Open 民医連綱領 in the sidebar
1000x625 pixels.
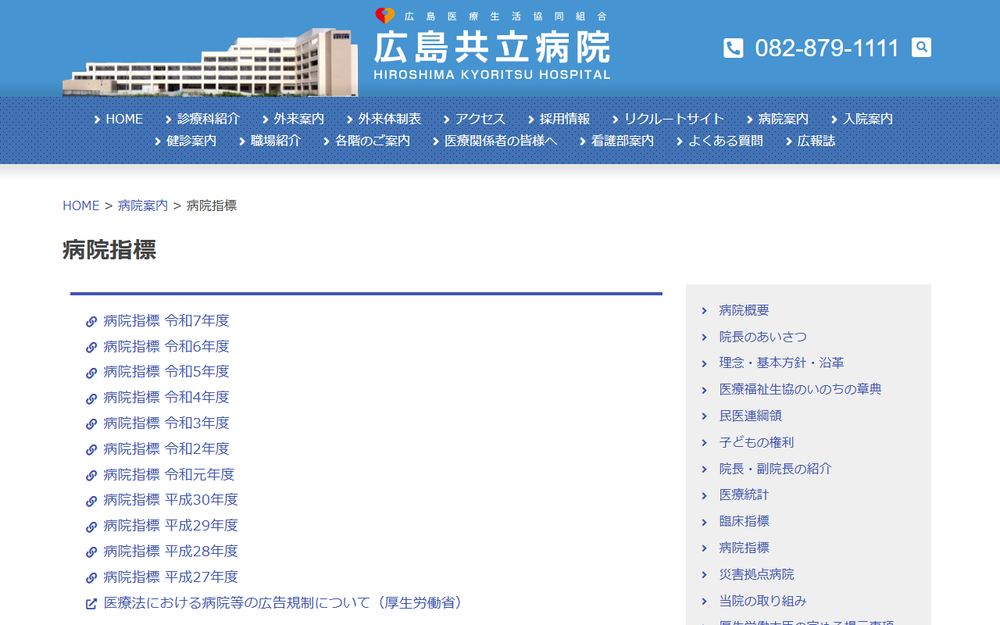tap(751, 416)
